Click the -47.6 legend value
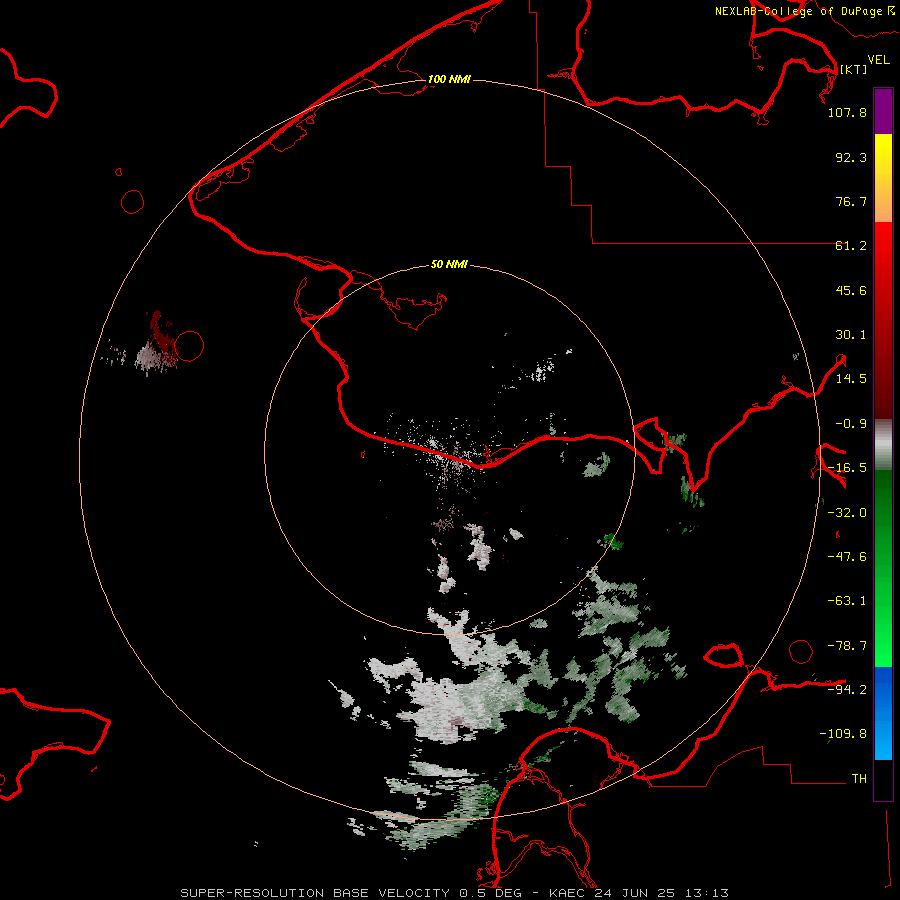 (x=847, y=557)
